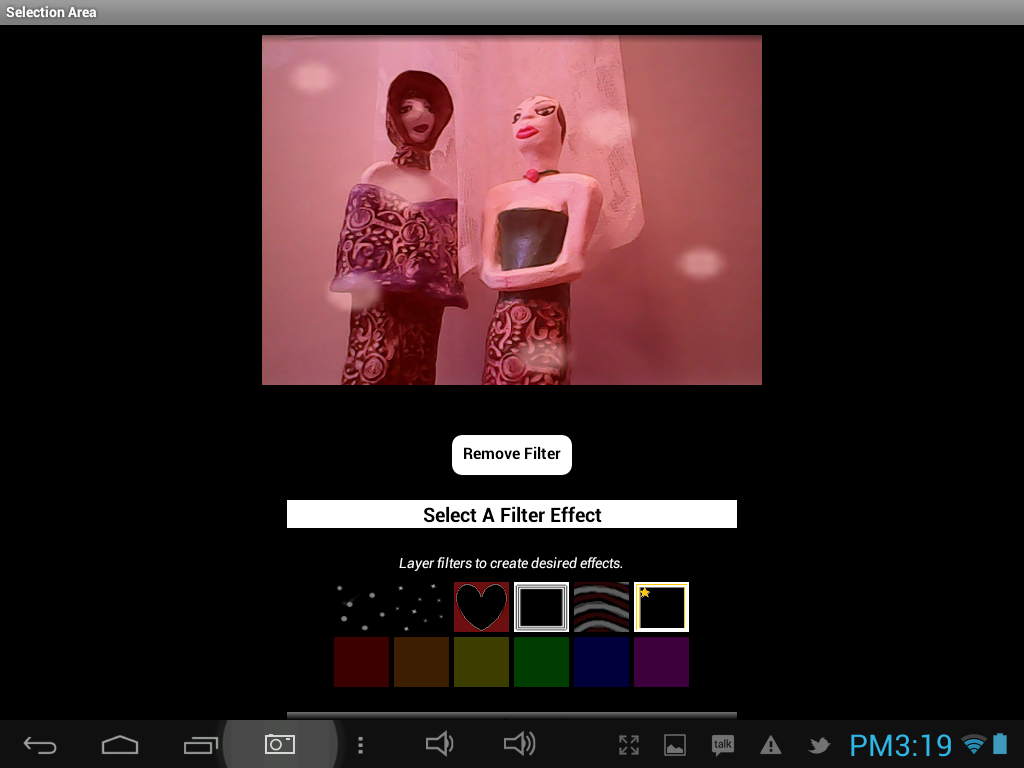Select the red heart frame filter

[481, 607]
